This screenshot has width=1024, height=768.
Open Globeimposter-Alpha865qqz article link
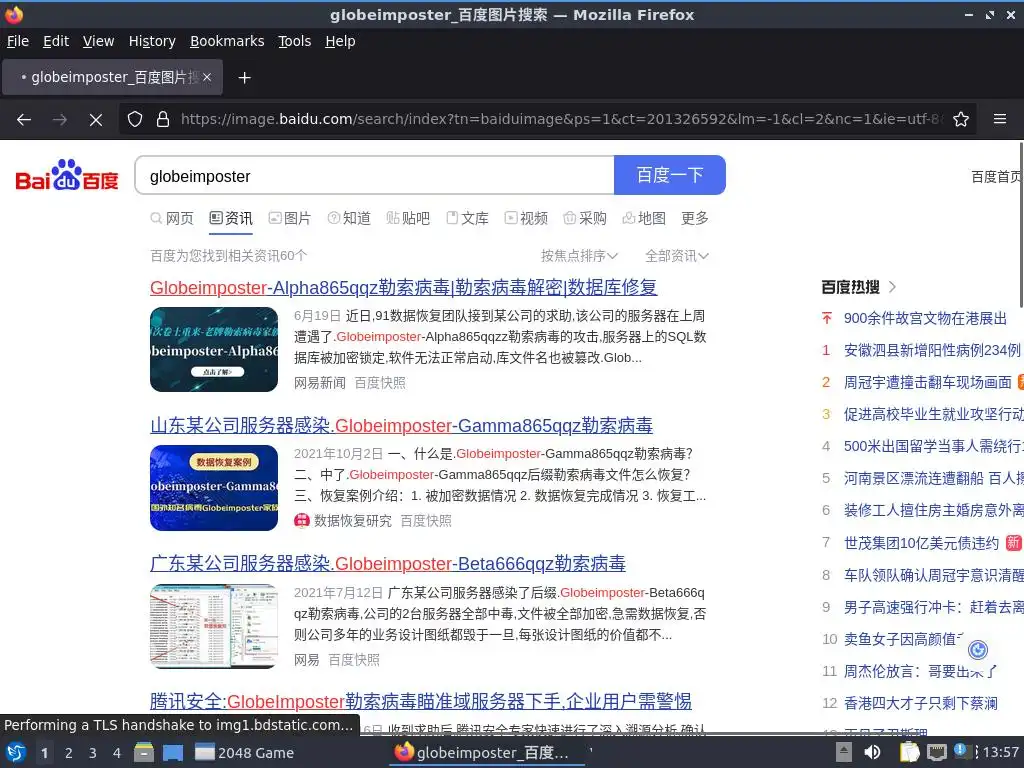click(404, 287)
